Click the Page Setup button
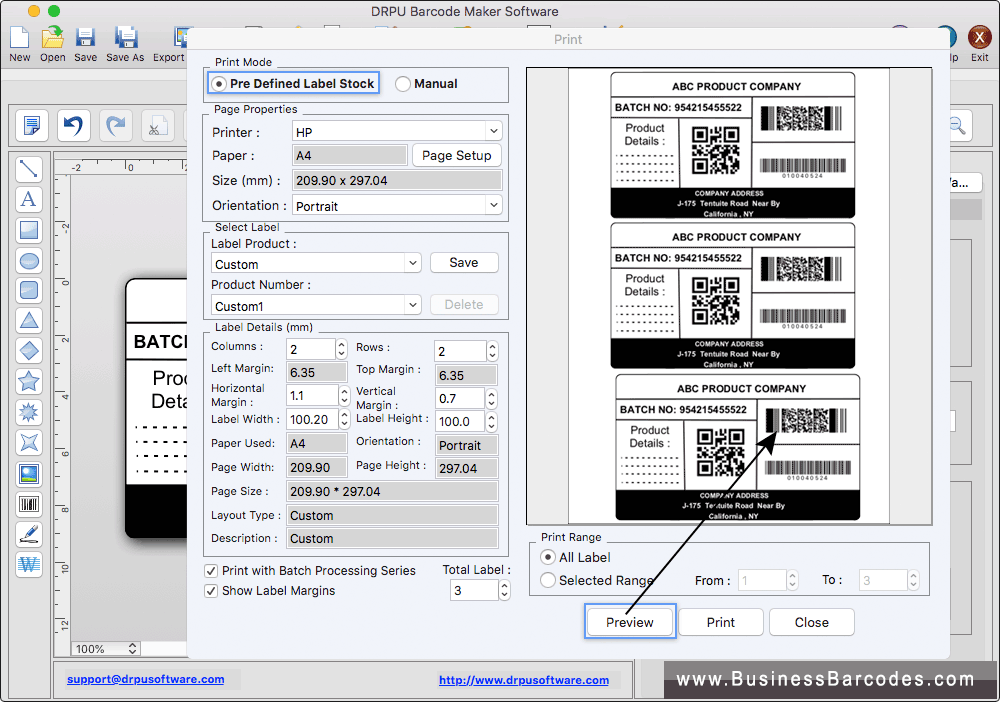Screen dimensions: 1000x702 pos(457,156)
